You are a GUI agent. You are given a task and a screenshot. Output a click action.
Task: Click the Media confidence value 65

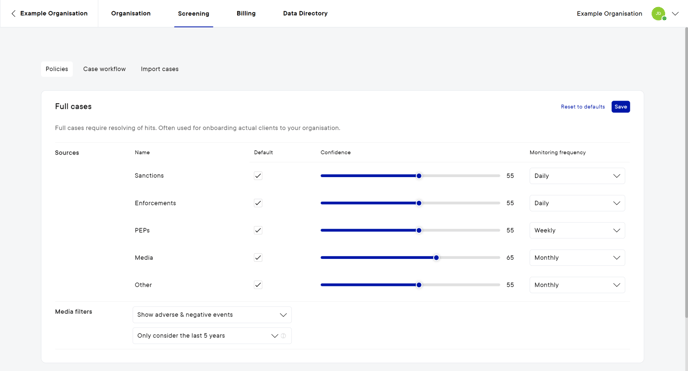(510, 257)
